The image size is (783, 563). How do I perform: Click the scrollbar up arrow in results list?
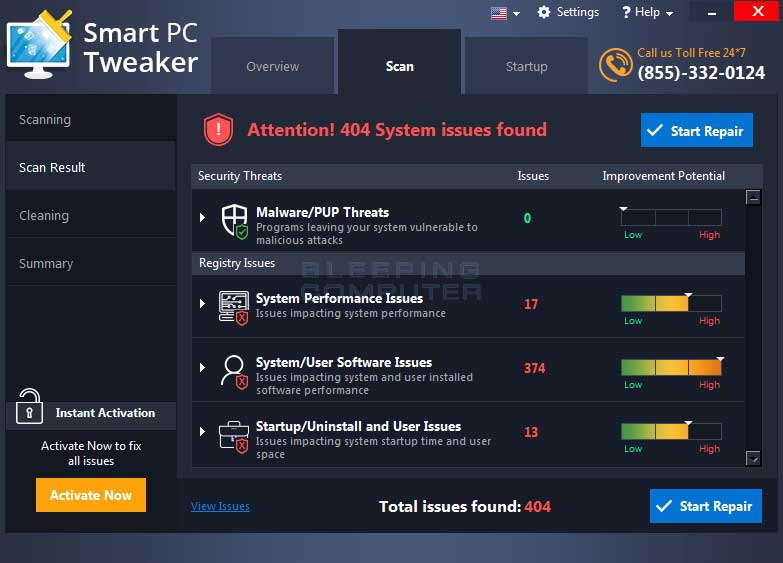753,197
